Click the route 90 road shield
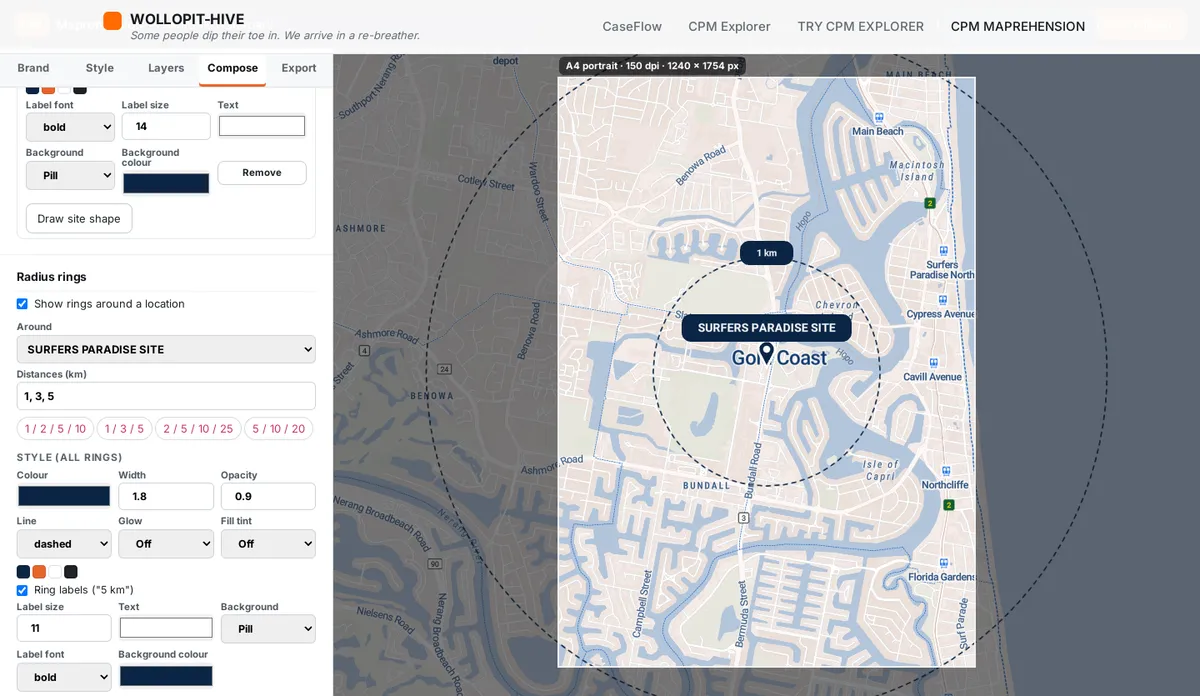Screen dimensions: 1200x696 (x=434, y=565)
